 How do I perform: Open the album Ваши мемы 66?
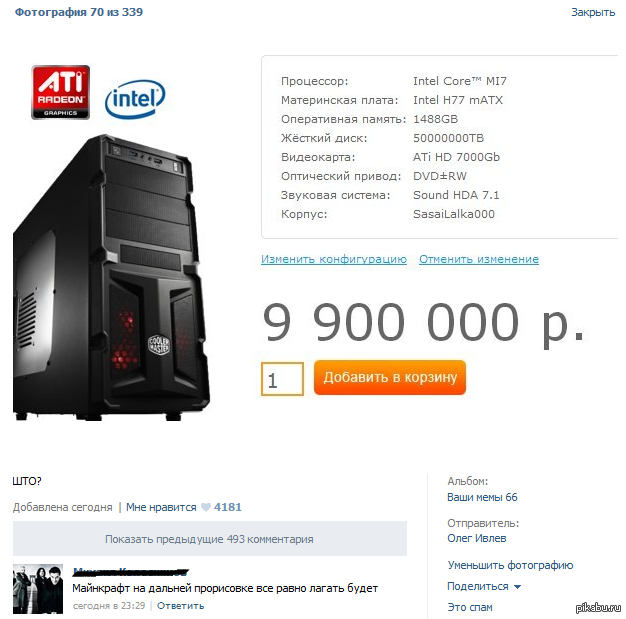pyautogui.click(x=482, y=497)
